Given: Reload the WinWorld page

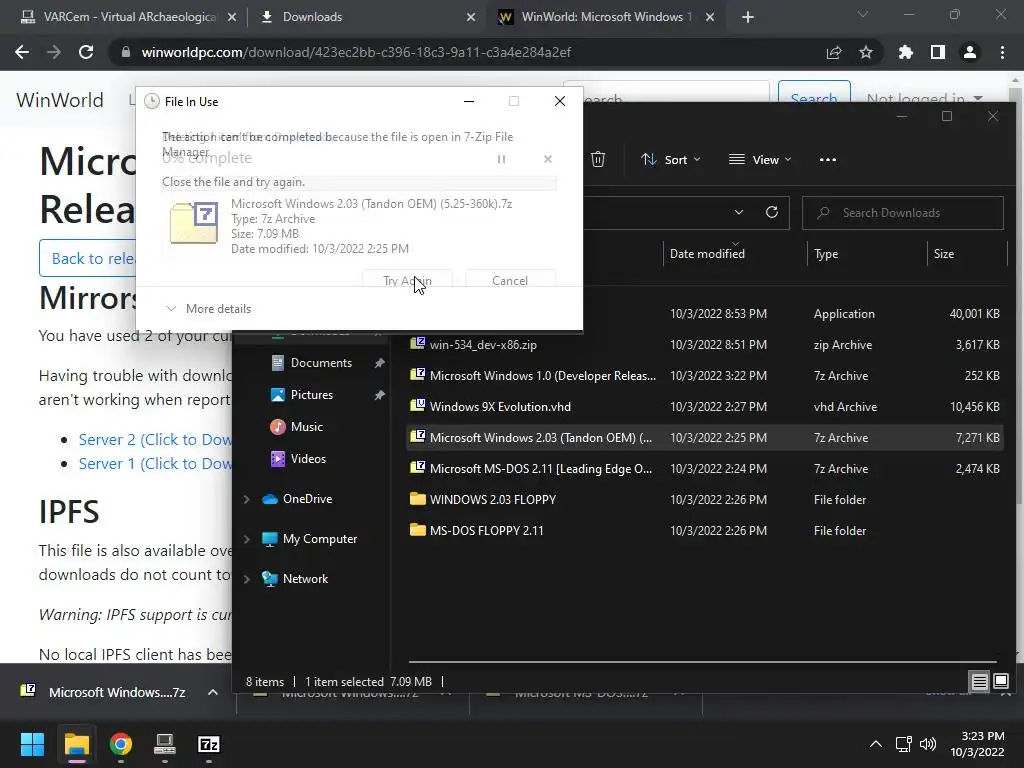Looking at the screenshot, I should pos(86,52).
